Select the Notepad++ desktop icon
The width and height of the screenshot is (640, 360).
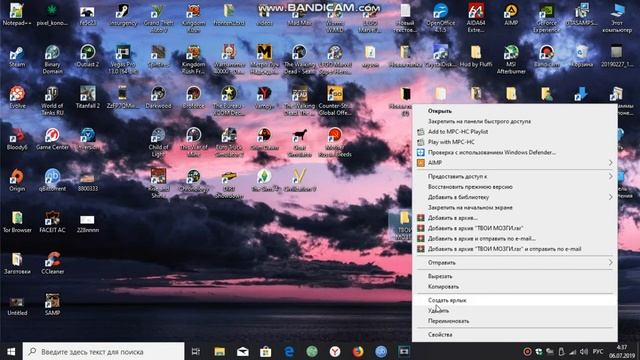point(17,15)
